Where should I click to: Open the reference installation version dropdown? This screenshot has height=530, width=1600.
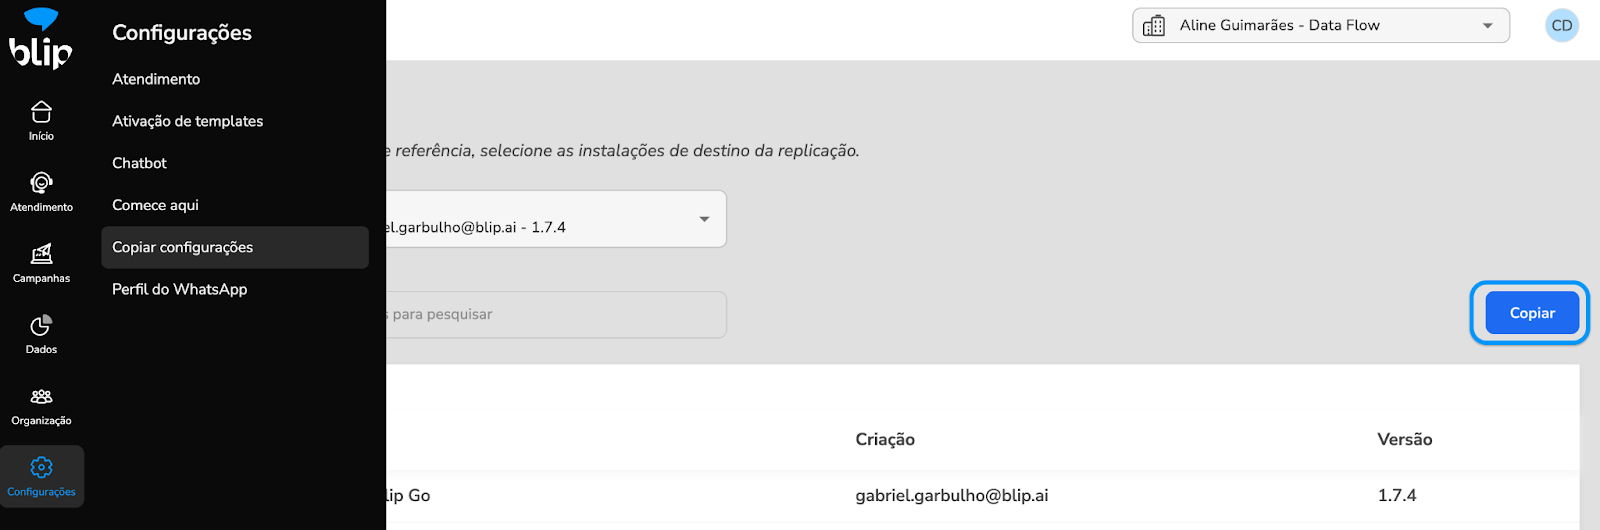[x=556, y=219]
